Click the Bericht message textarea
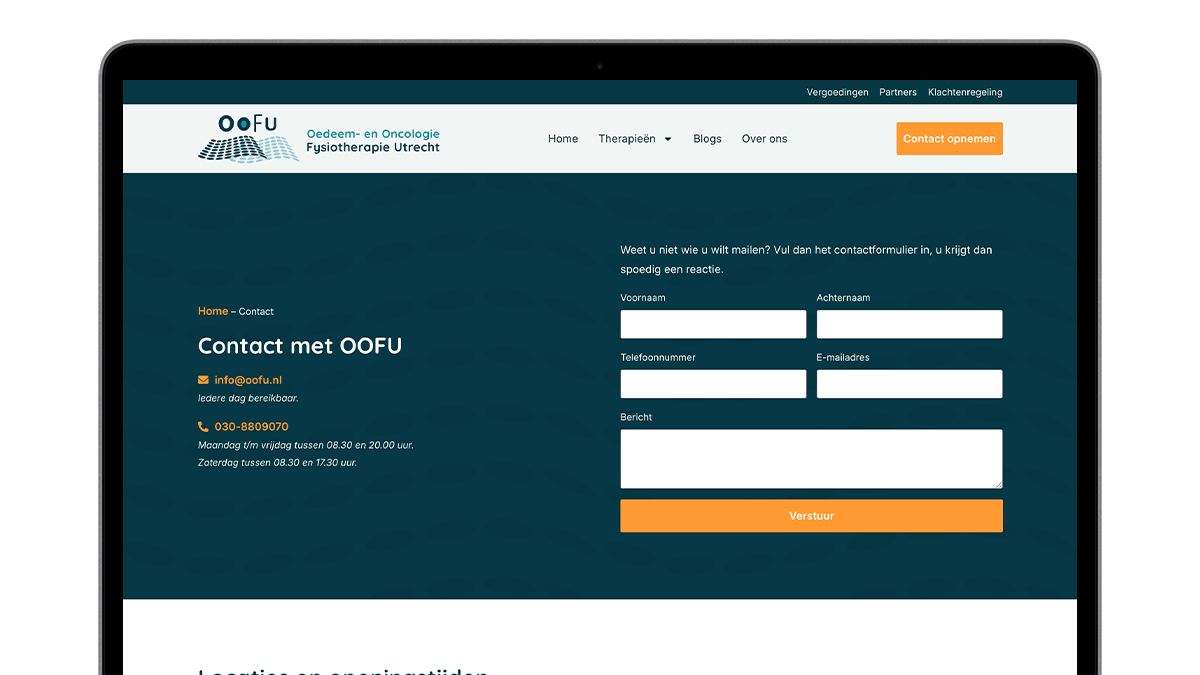Image resolution: width=1200 pixels, height=675 pixels. point(811,459)
